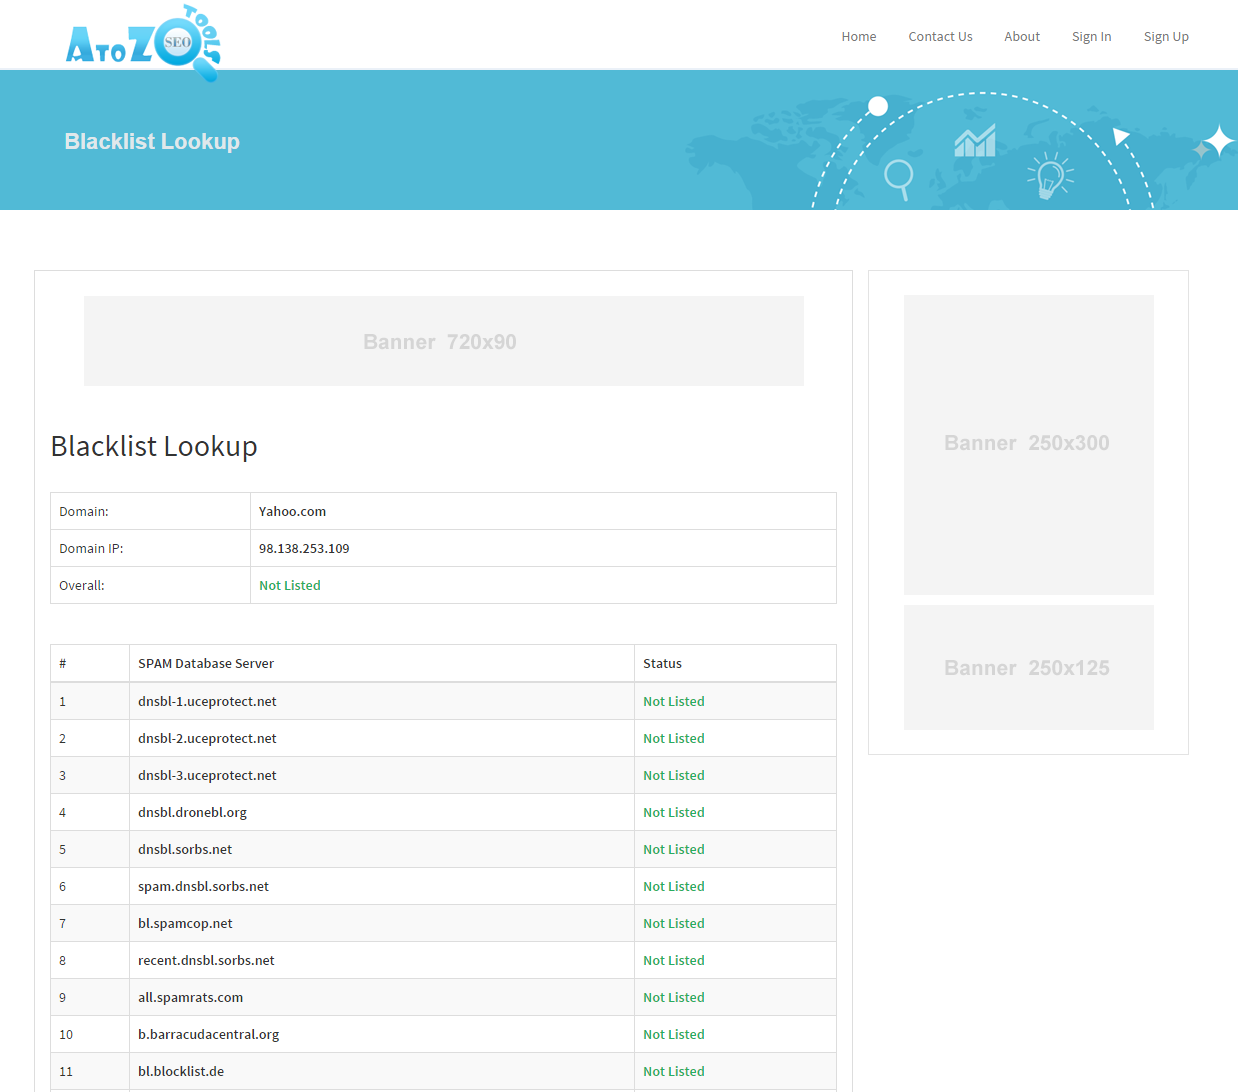Image resolution: width=1238 pixels, height=1092 pixels.
Task: Open the Home menu item
Action: (x=858, y=36)
